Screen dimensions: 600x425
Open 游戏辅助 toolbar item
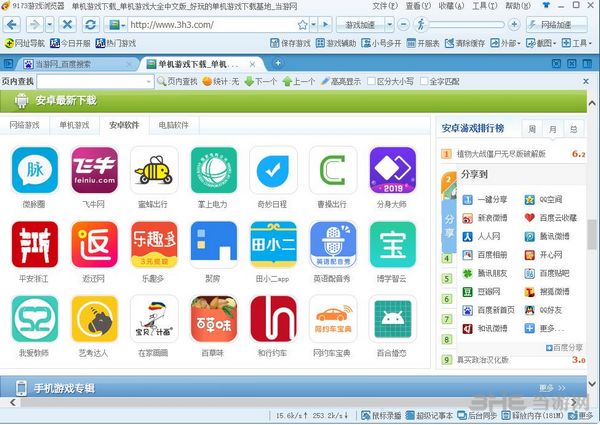336,43
